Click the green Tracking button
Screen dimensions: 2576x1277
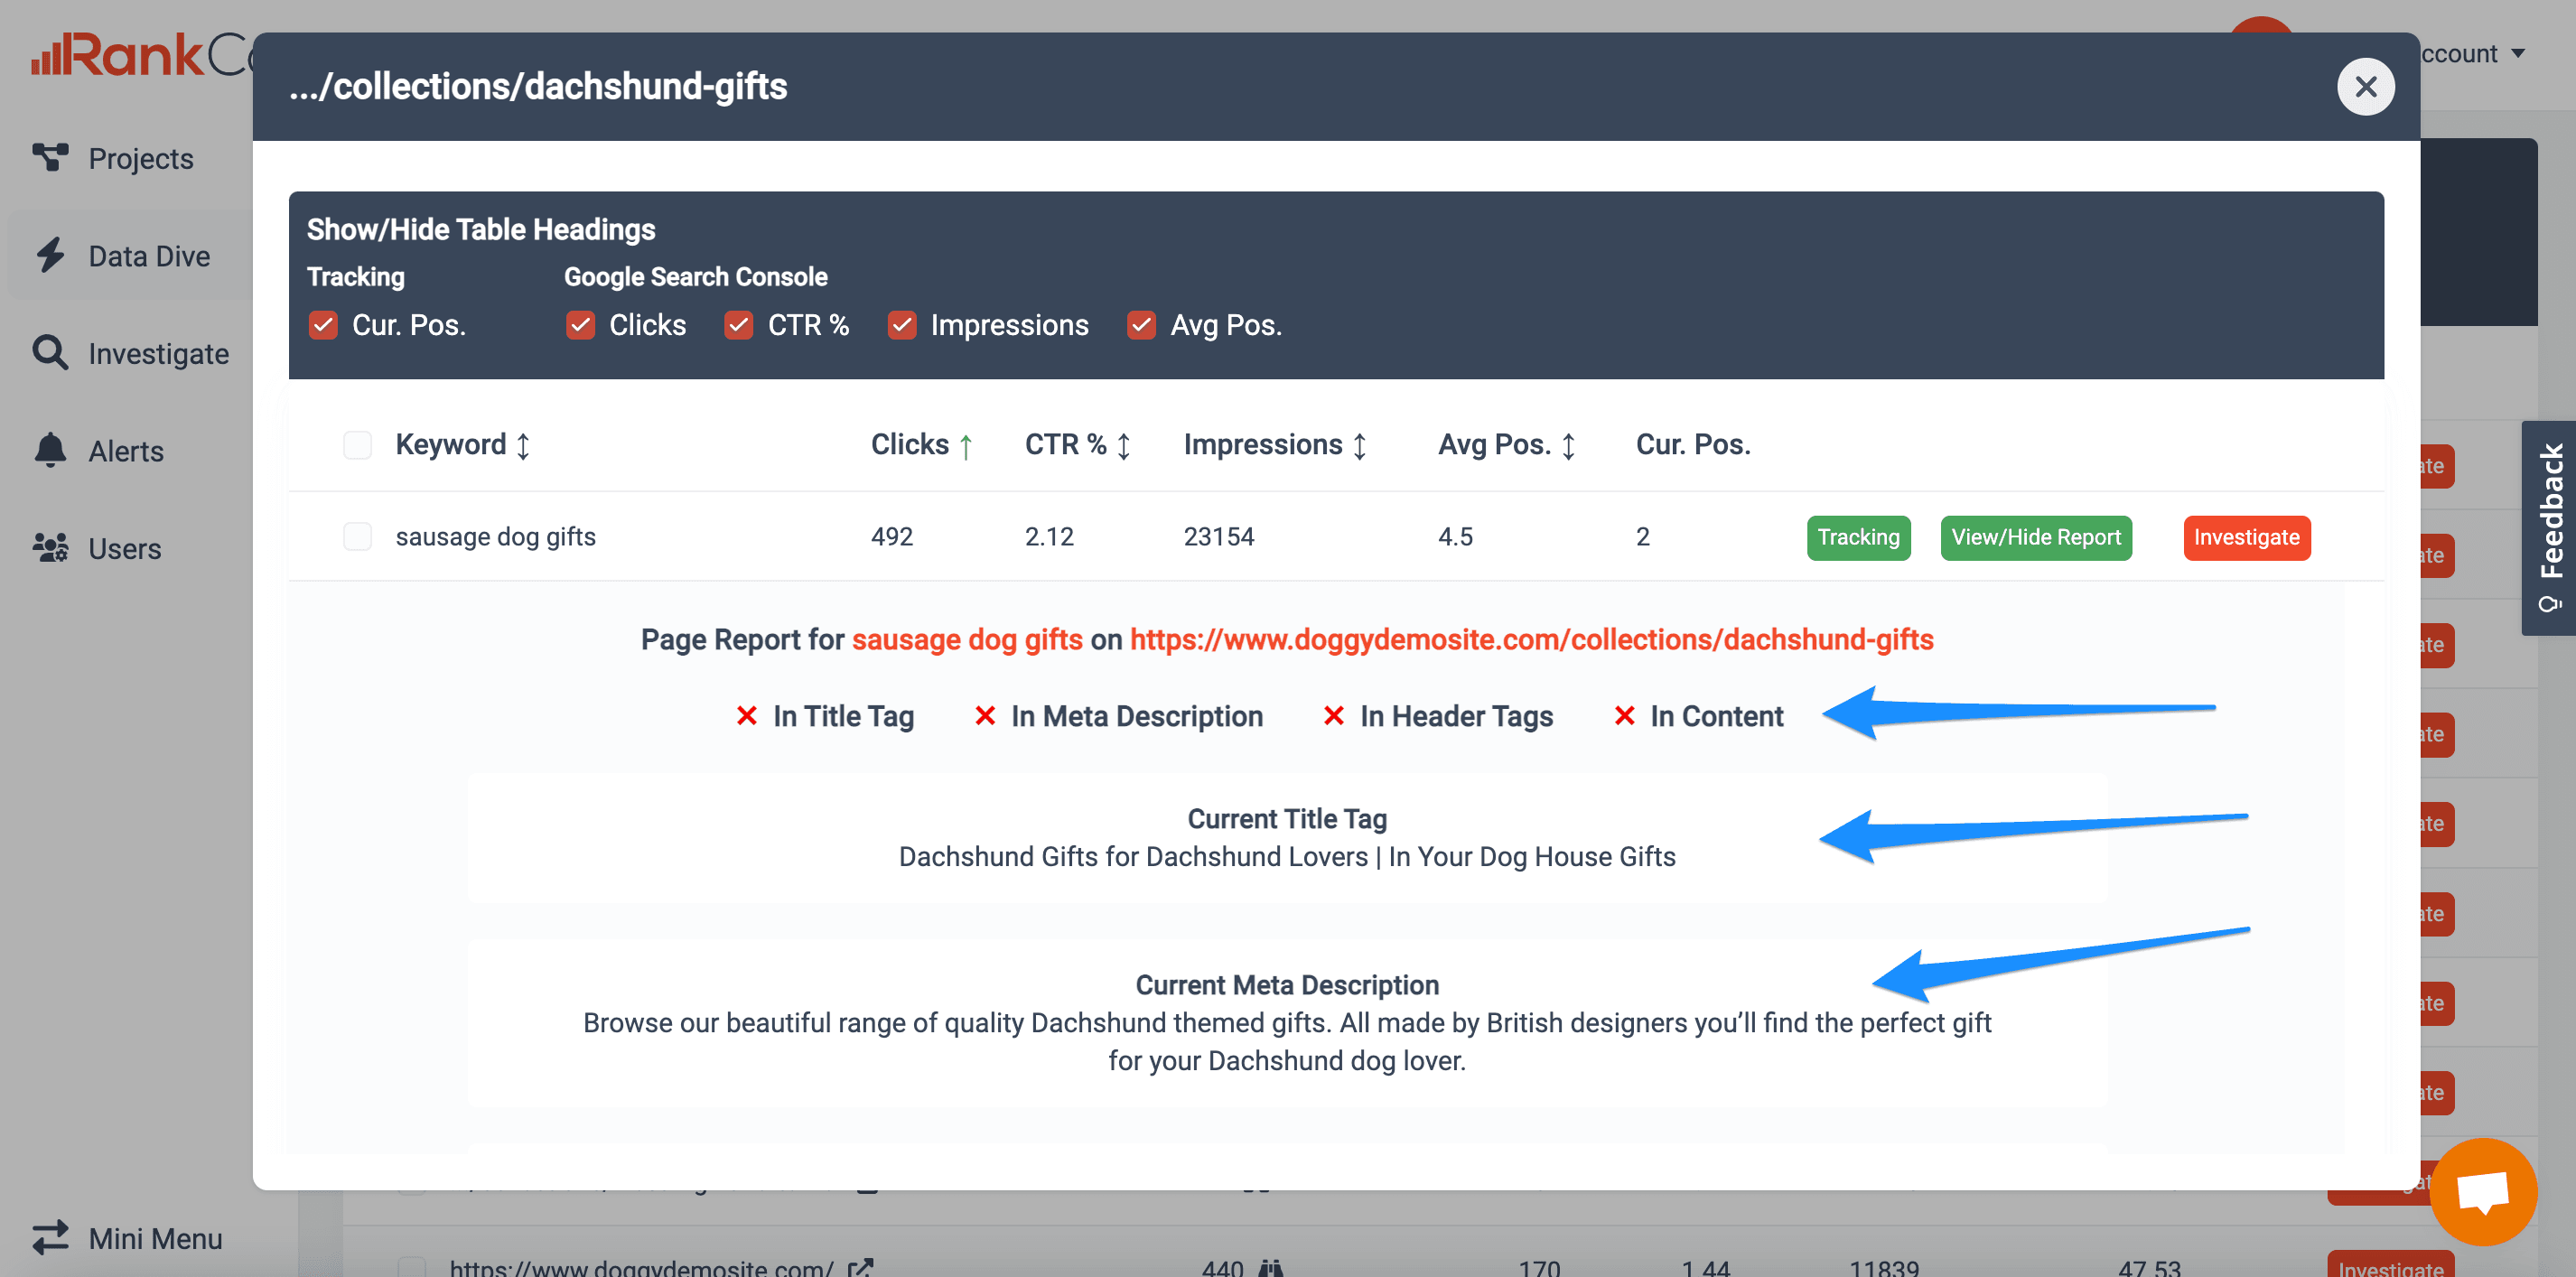[x=1858, y=538]
